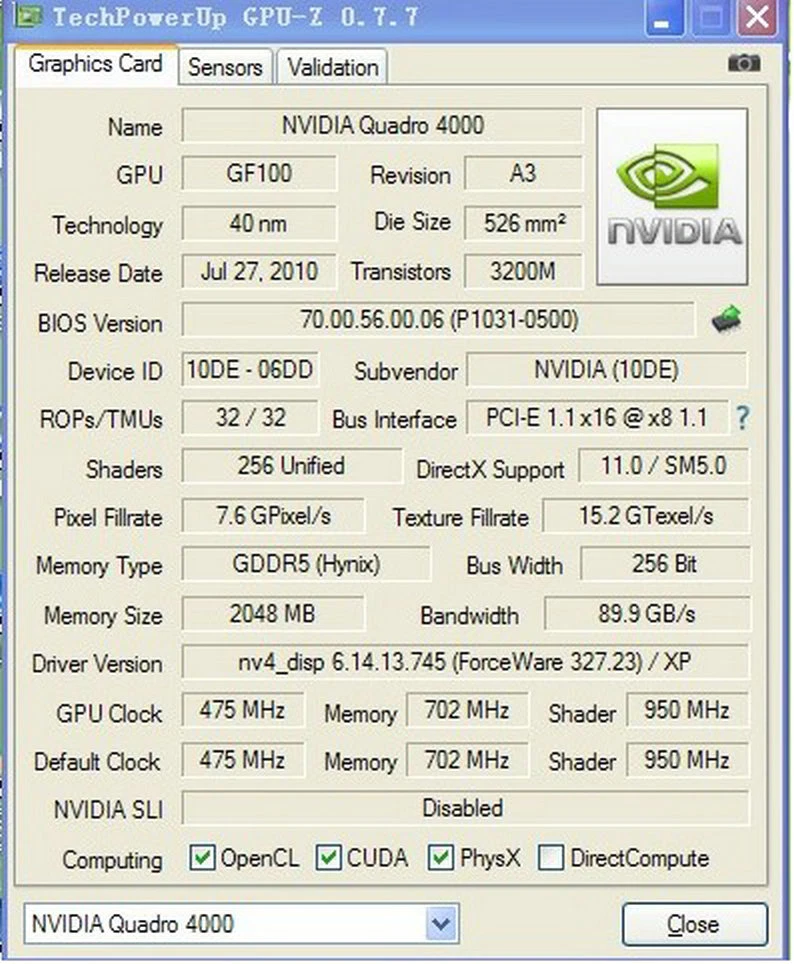The image size is (794, 964).
Task: Toggle the PhysX checkbox
Action: 440,857
